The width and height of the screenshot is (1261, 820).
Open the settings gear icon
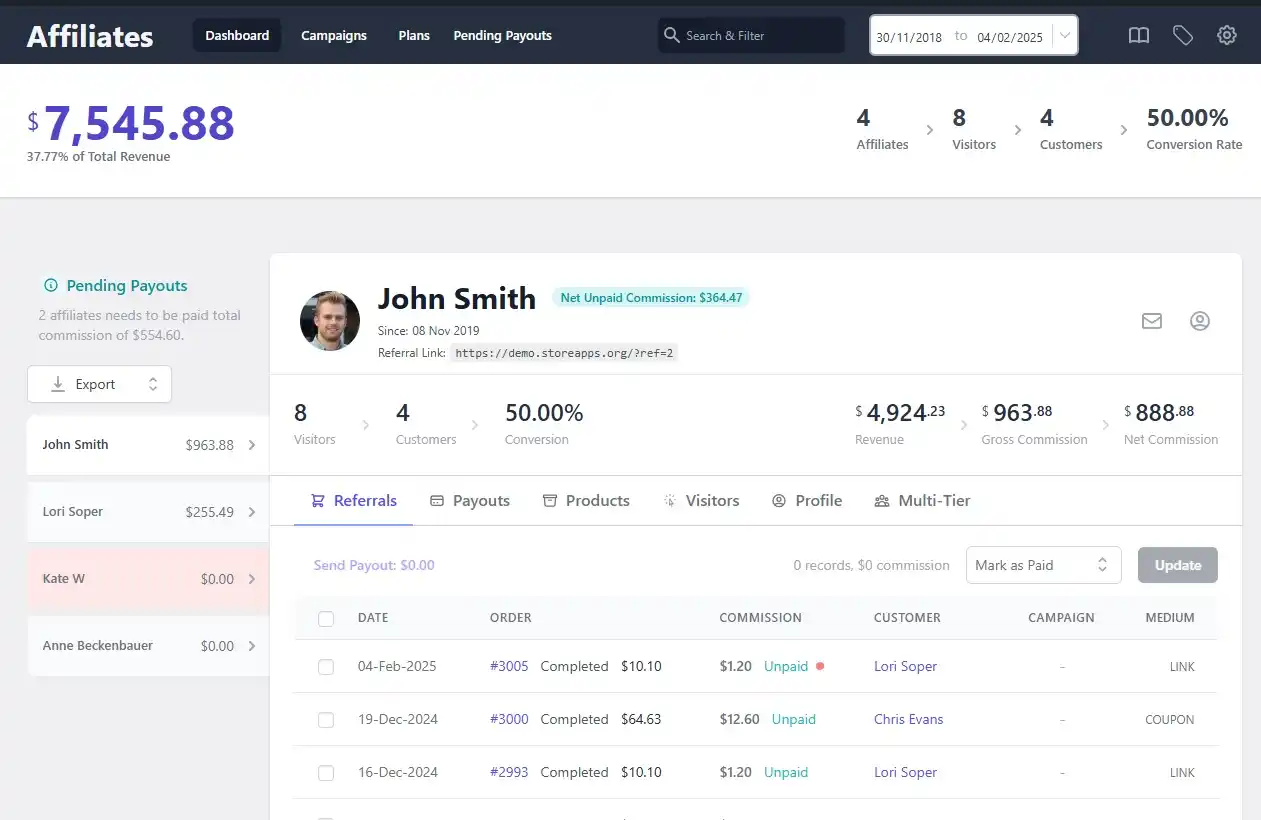point(1227,35)
